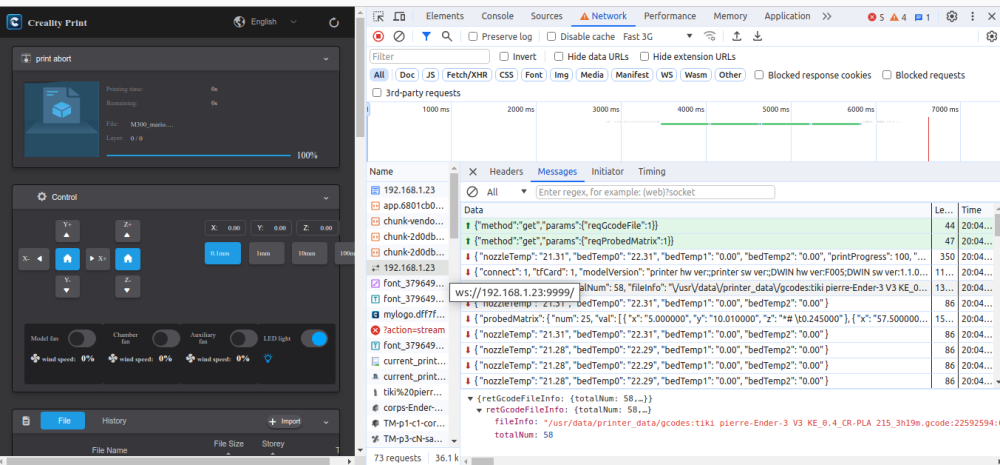Viewport: 1000px width, 465px height.
Task: Click the refresh icon in Creality Print header
Action: pos(334,21)
